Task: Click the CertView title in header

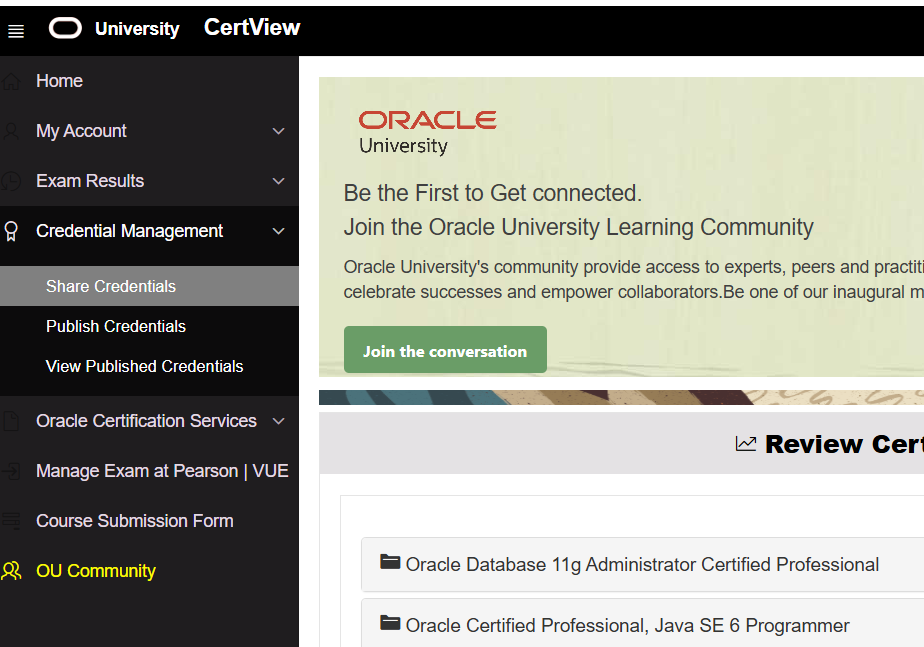Action: click(x=252, y=27)
